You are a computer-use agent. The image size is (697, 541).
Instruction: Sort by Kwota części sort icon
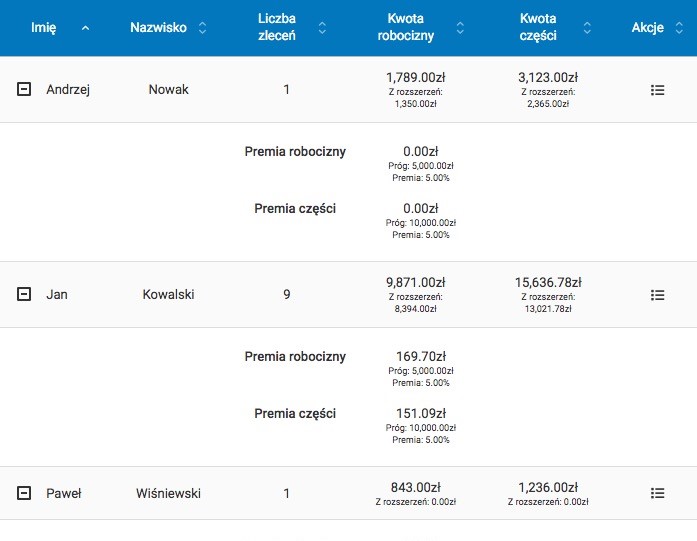pyautogui.click(x=584, y=28)
